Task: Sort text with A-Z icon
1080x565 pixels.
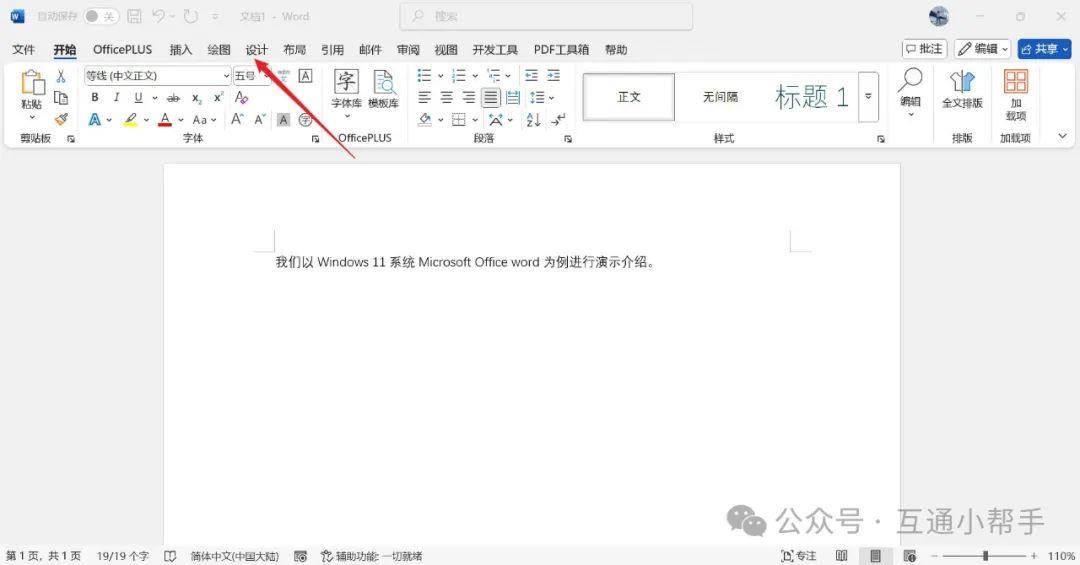Action: pos(533,120)
